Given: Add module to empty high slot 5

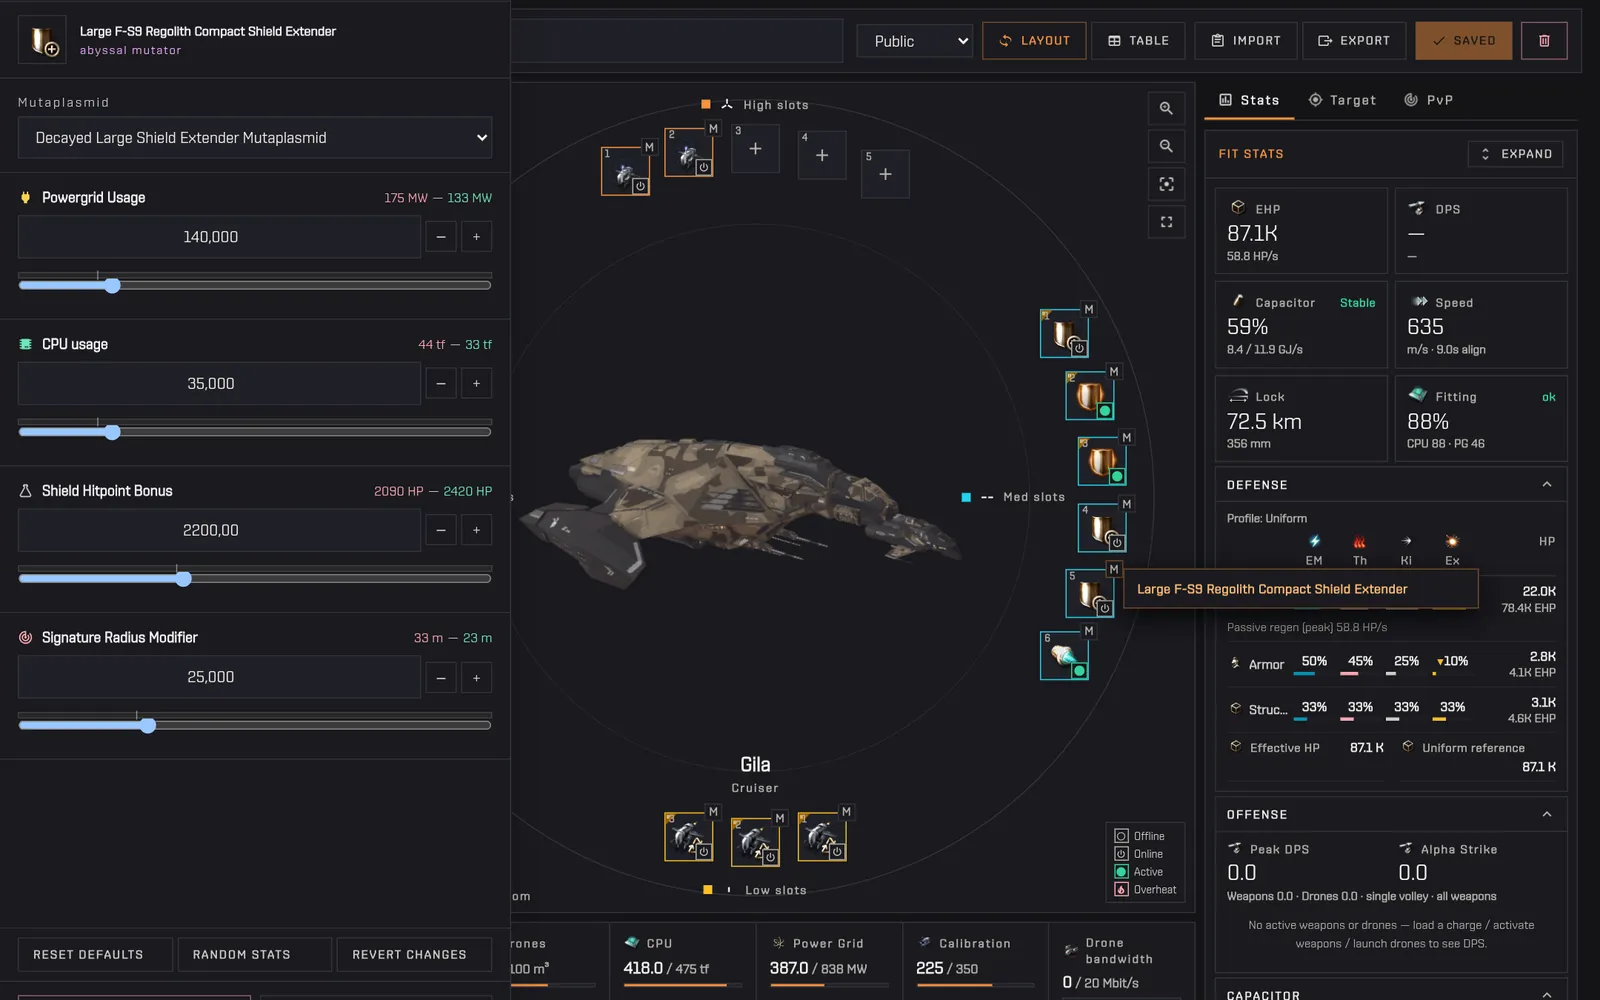Looking at the screenshot, I should tap(885, 174).
